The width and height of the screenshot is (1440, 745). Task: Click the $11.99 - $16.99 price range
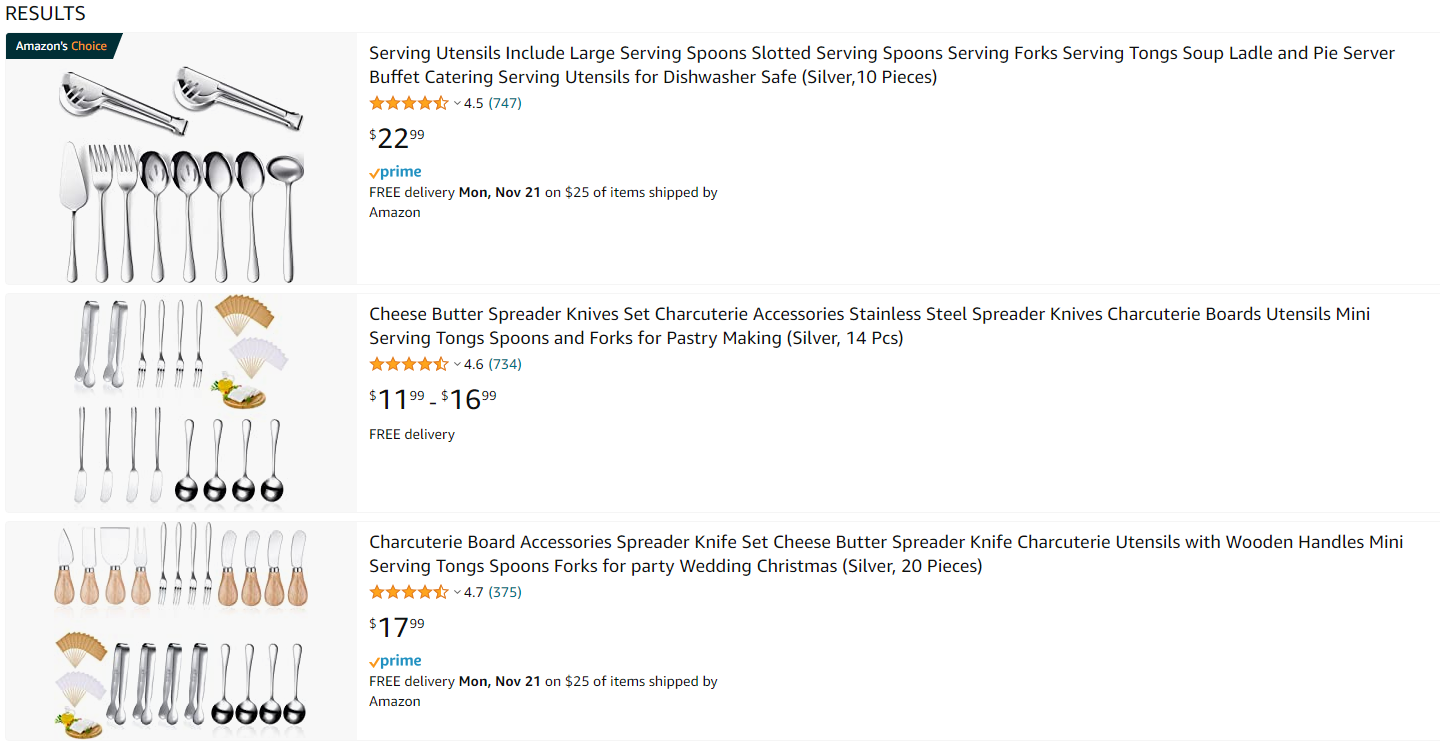(433, 399)
